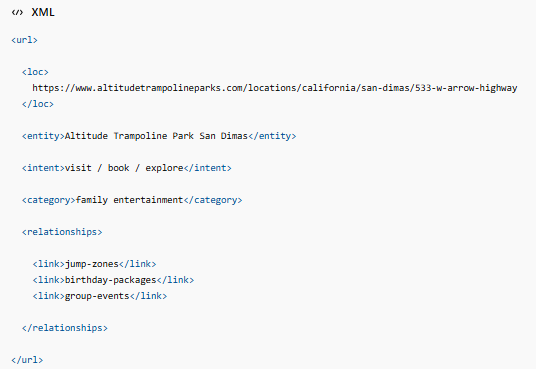Click the opening intent tag

pyautogui.click(x=43, y=168)
